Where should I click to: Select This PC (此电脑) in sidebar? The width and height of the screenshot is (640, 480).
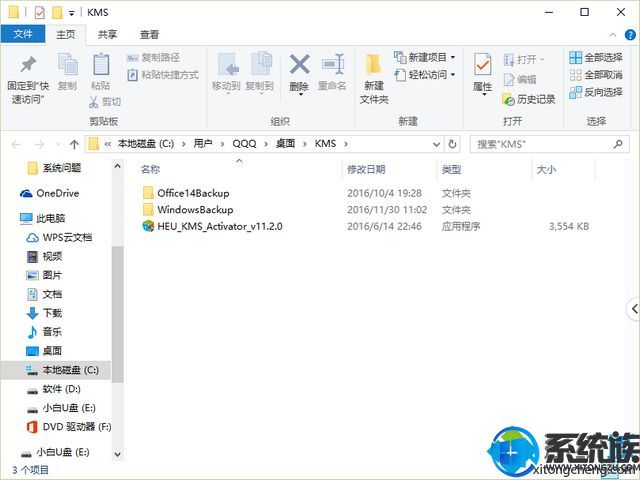pyautogui.click(x=42, y=218)
